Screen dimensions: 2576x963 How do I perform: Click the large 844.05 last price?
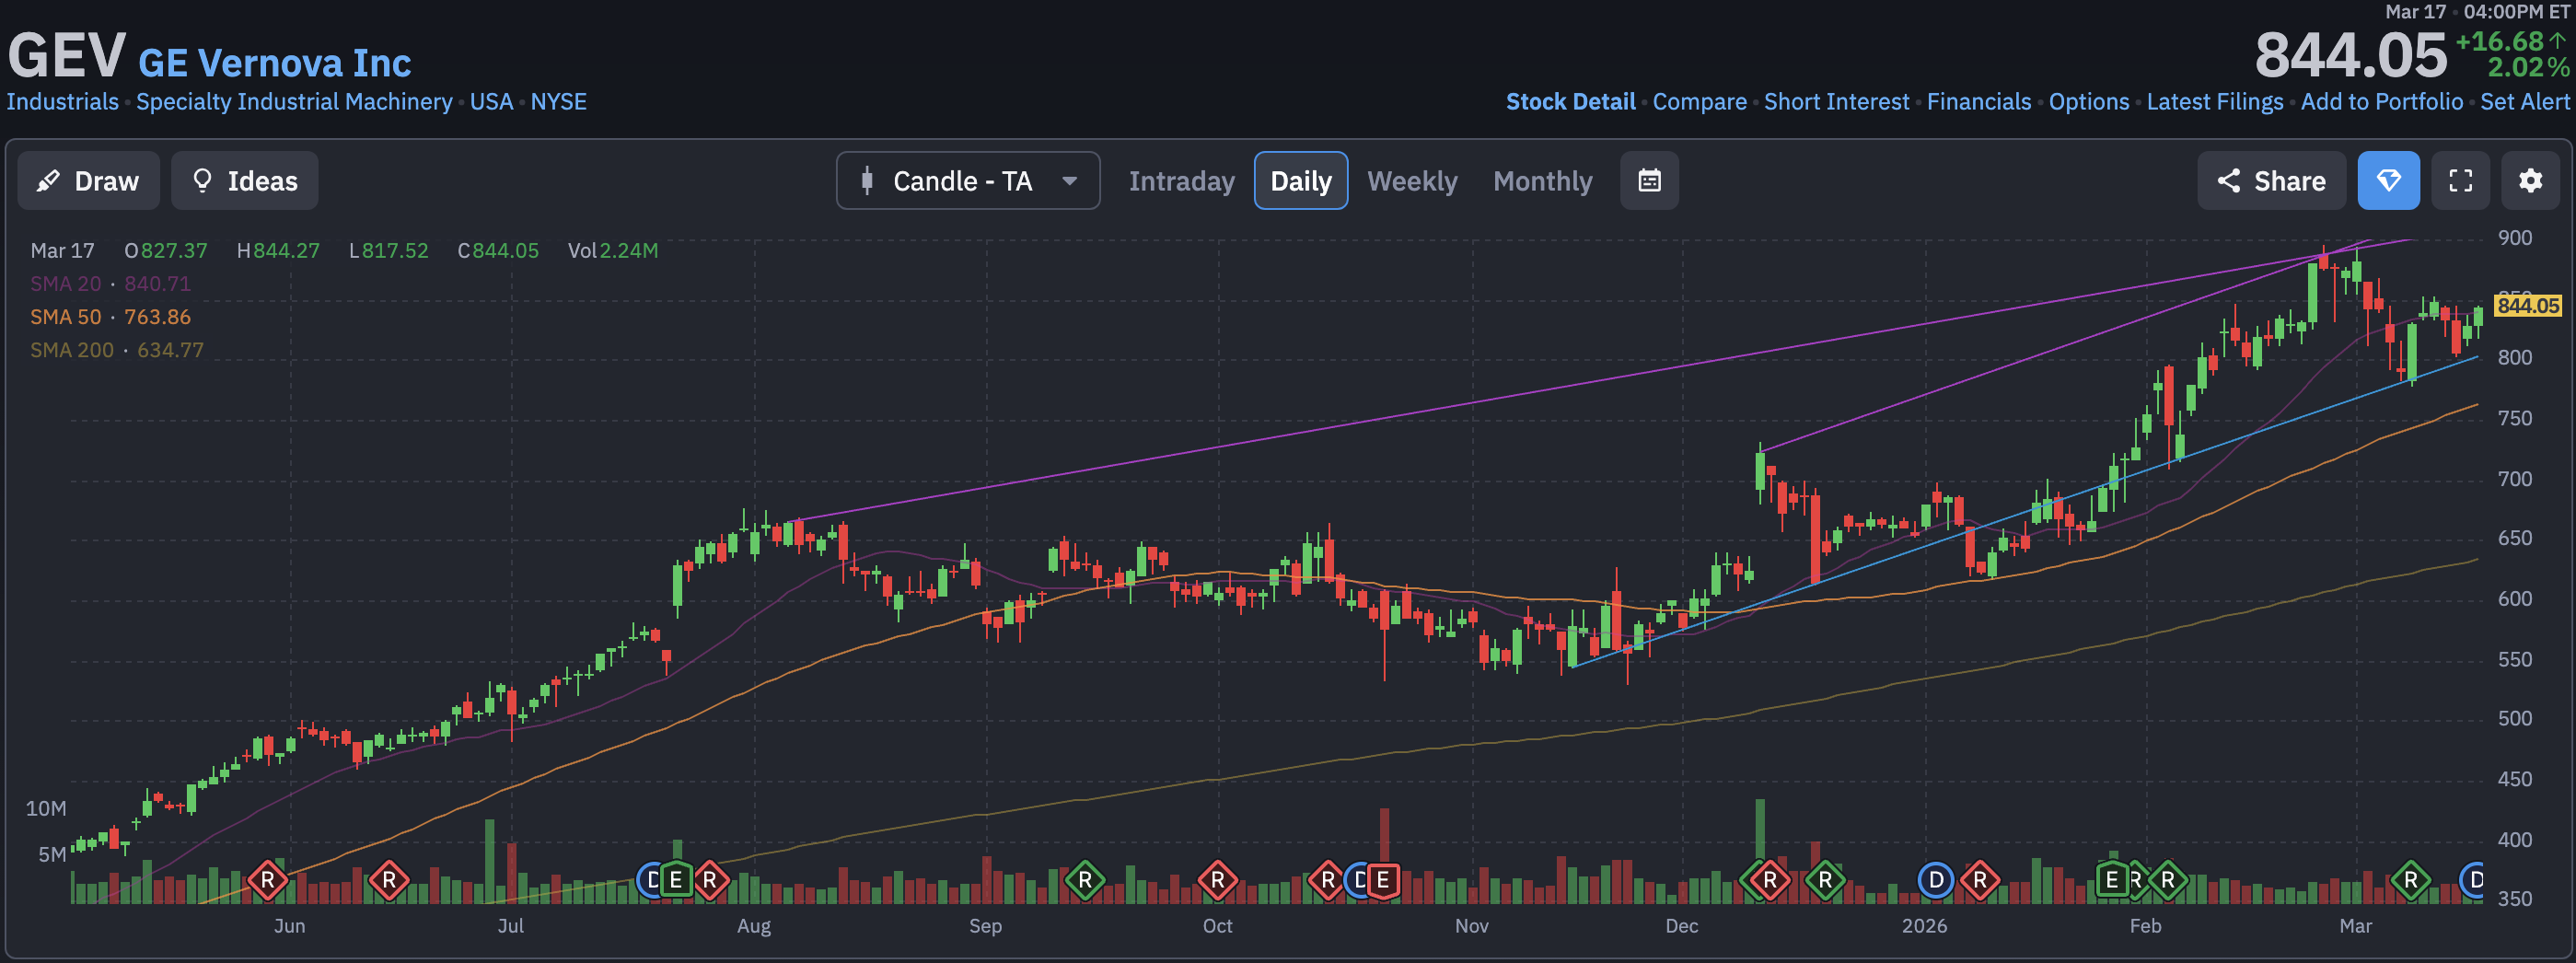2350,55
